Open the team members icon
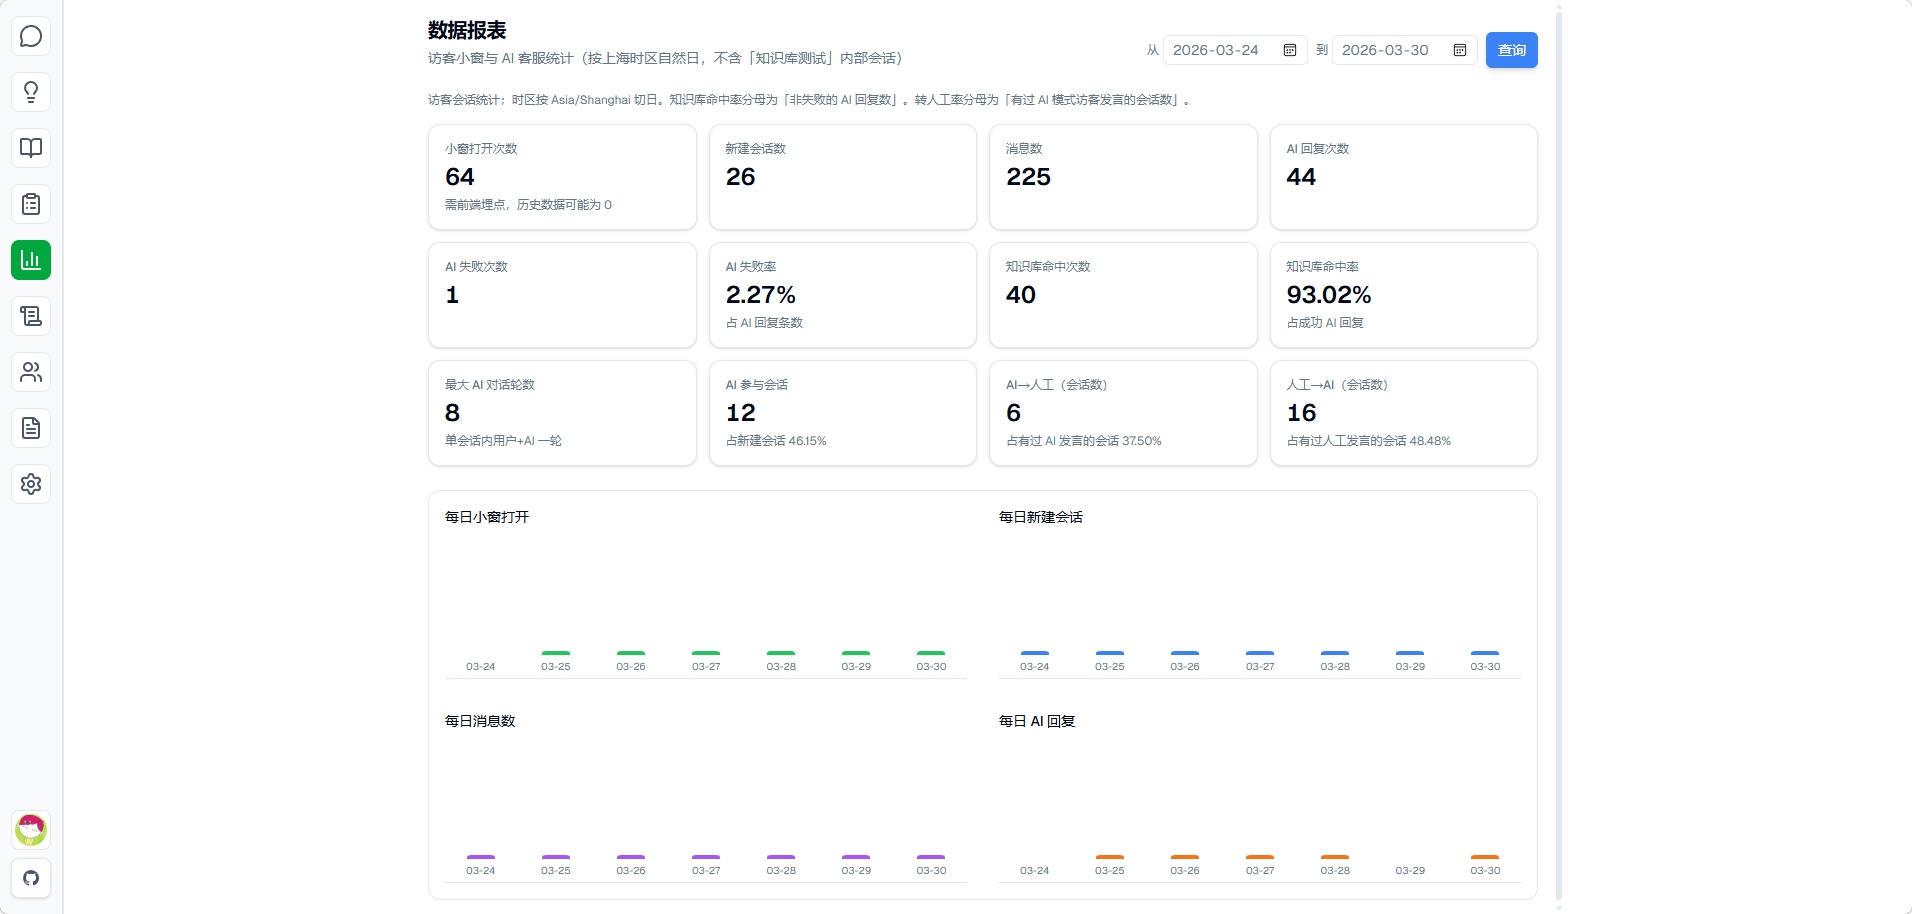1912x914 pixels. (x=31, y=372)
